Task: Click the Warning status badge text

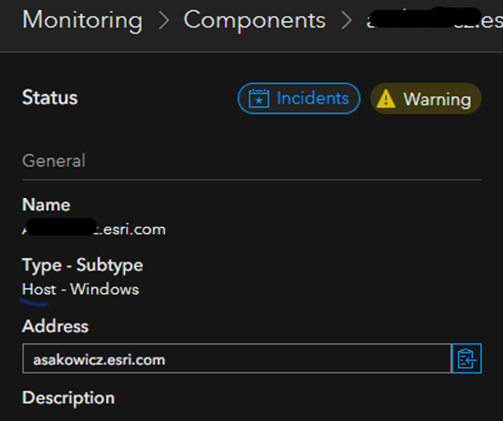Action: pos(437,99)
